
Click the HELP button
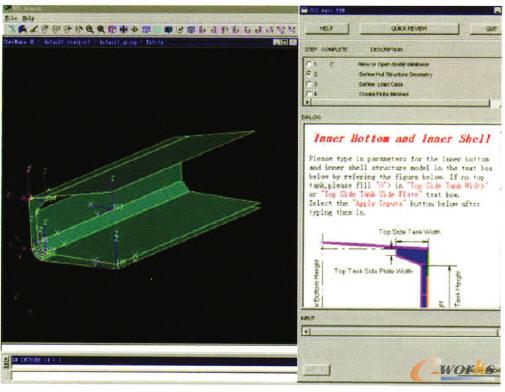[x=327, y=28]
